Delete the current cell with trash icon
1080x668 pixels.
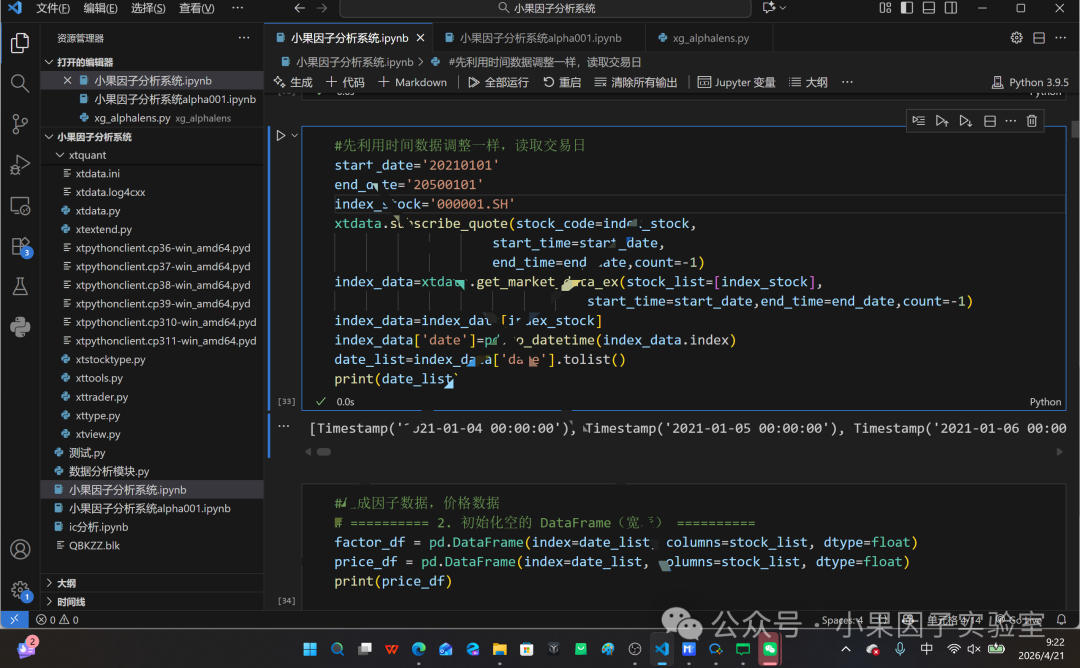1031,121
